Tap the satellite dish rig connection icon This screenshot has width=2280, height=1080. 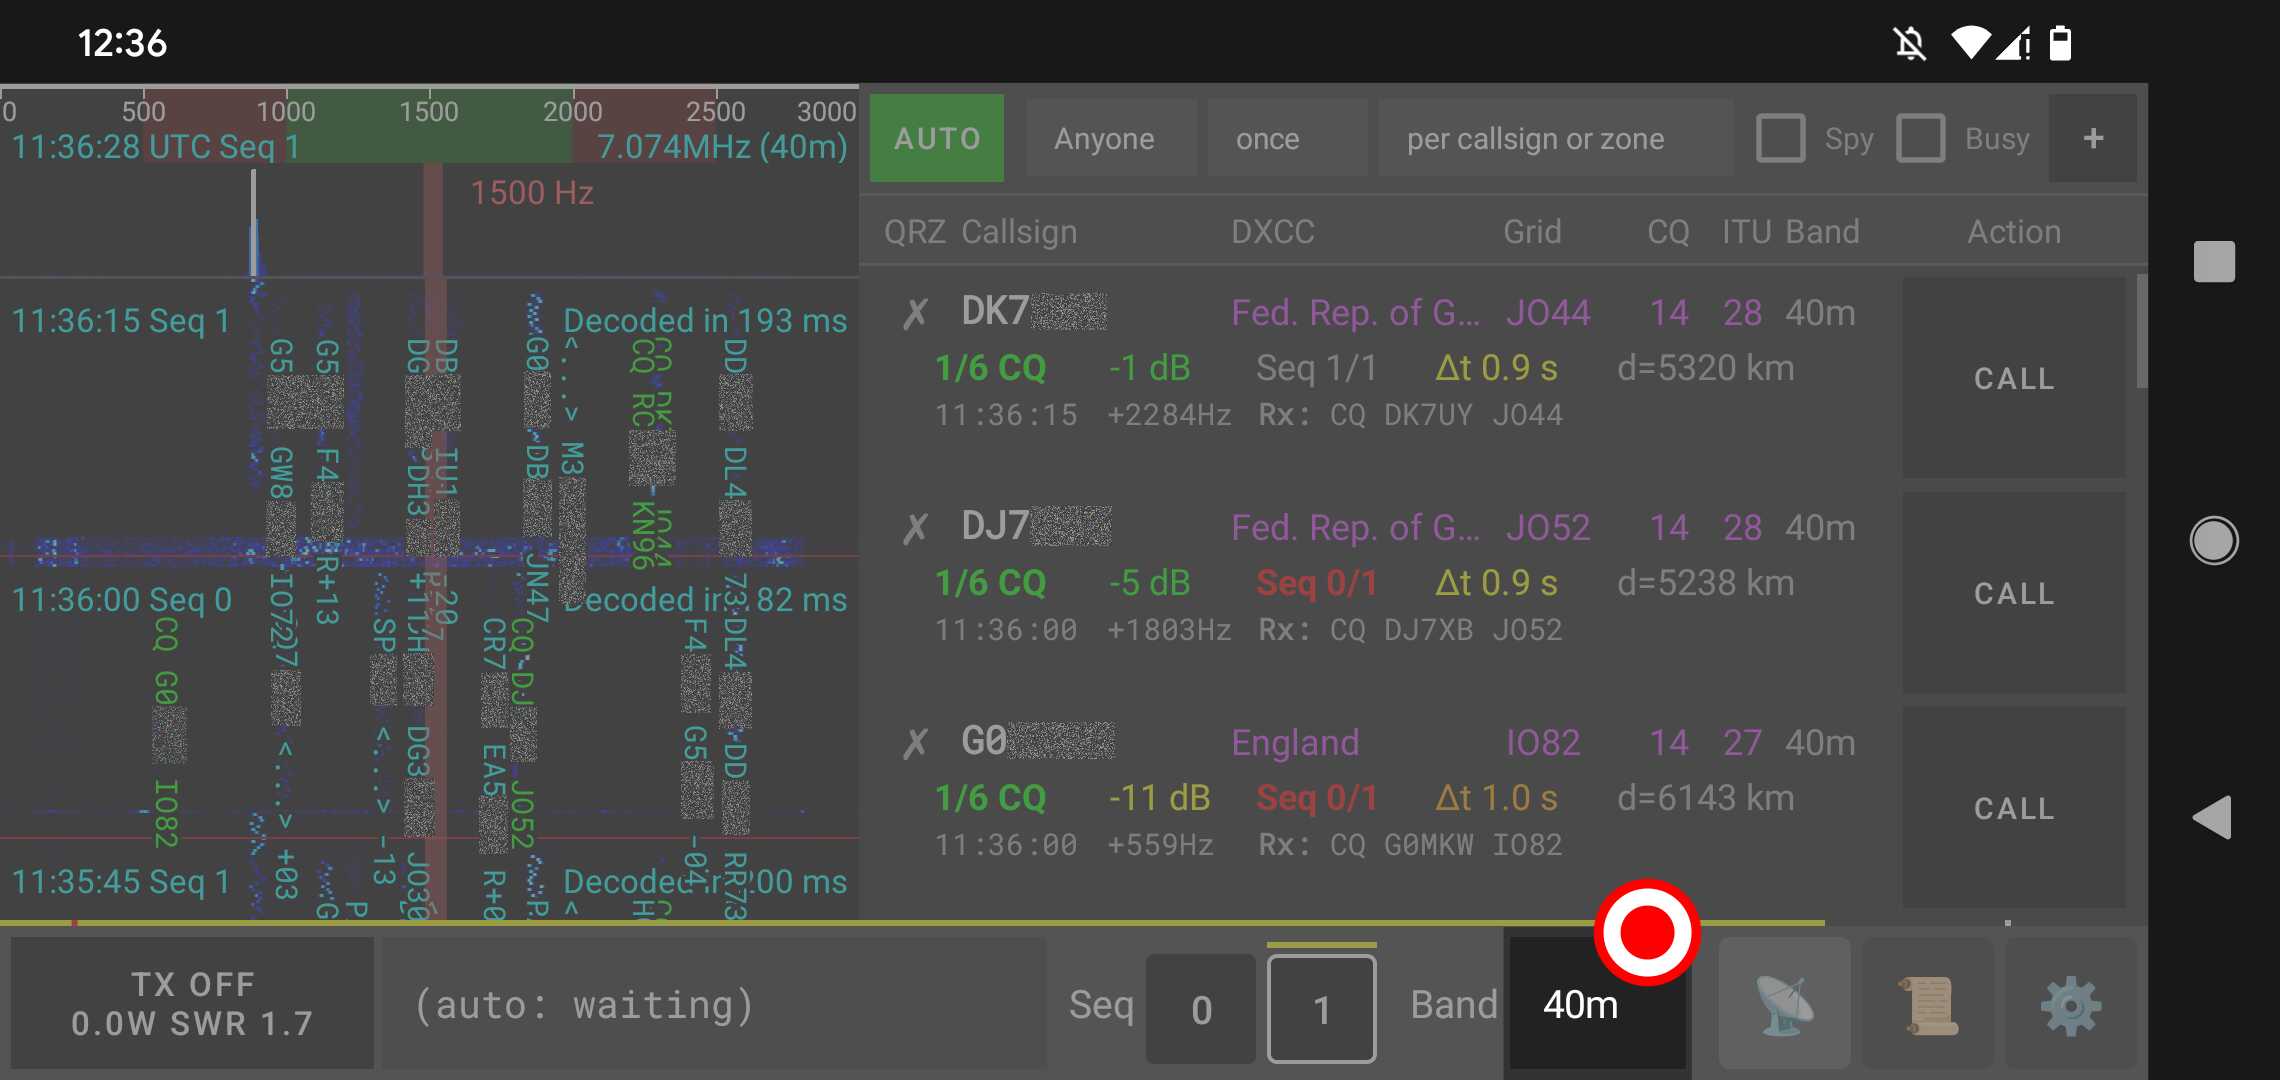tap(1786, 1004)
